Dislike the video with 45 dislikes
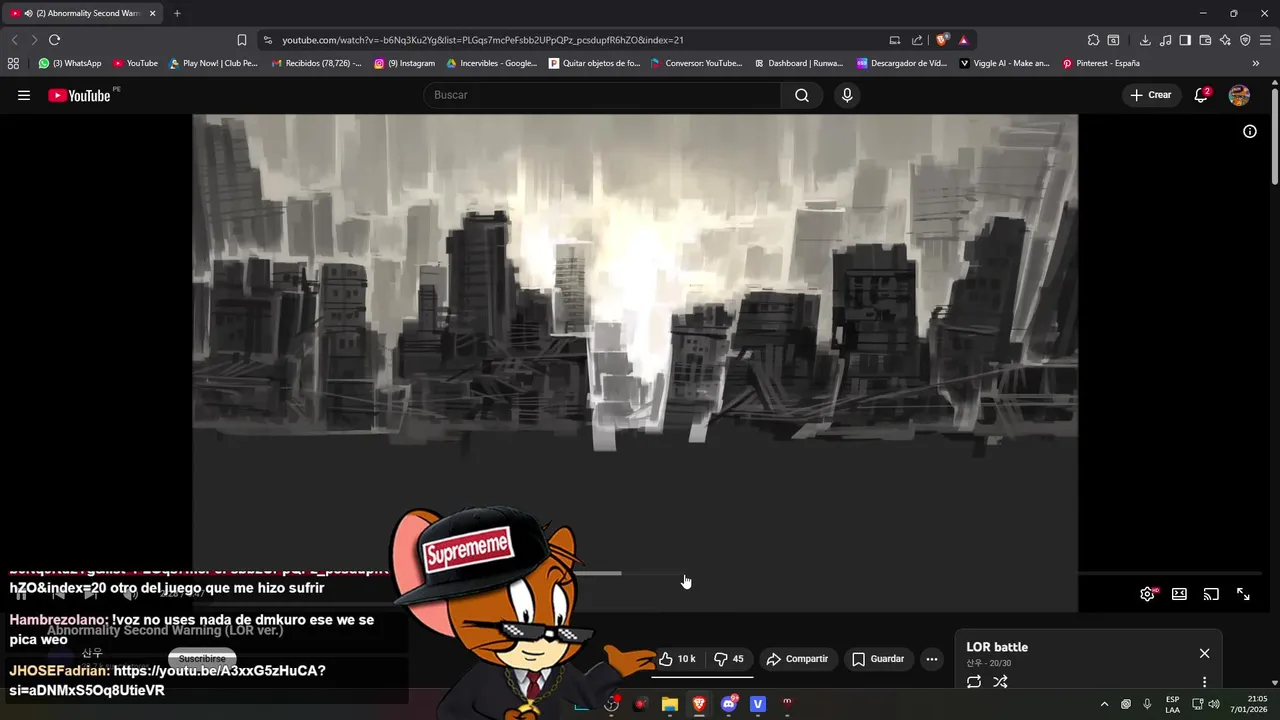This screenshot has height=720, width=1280. pos(729,659)
